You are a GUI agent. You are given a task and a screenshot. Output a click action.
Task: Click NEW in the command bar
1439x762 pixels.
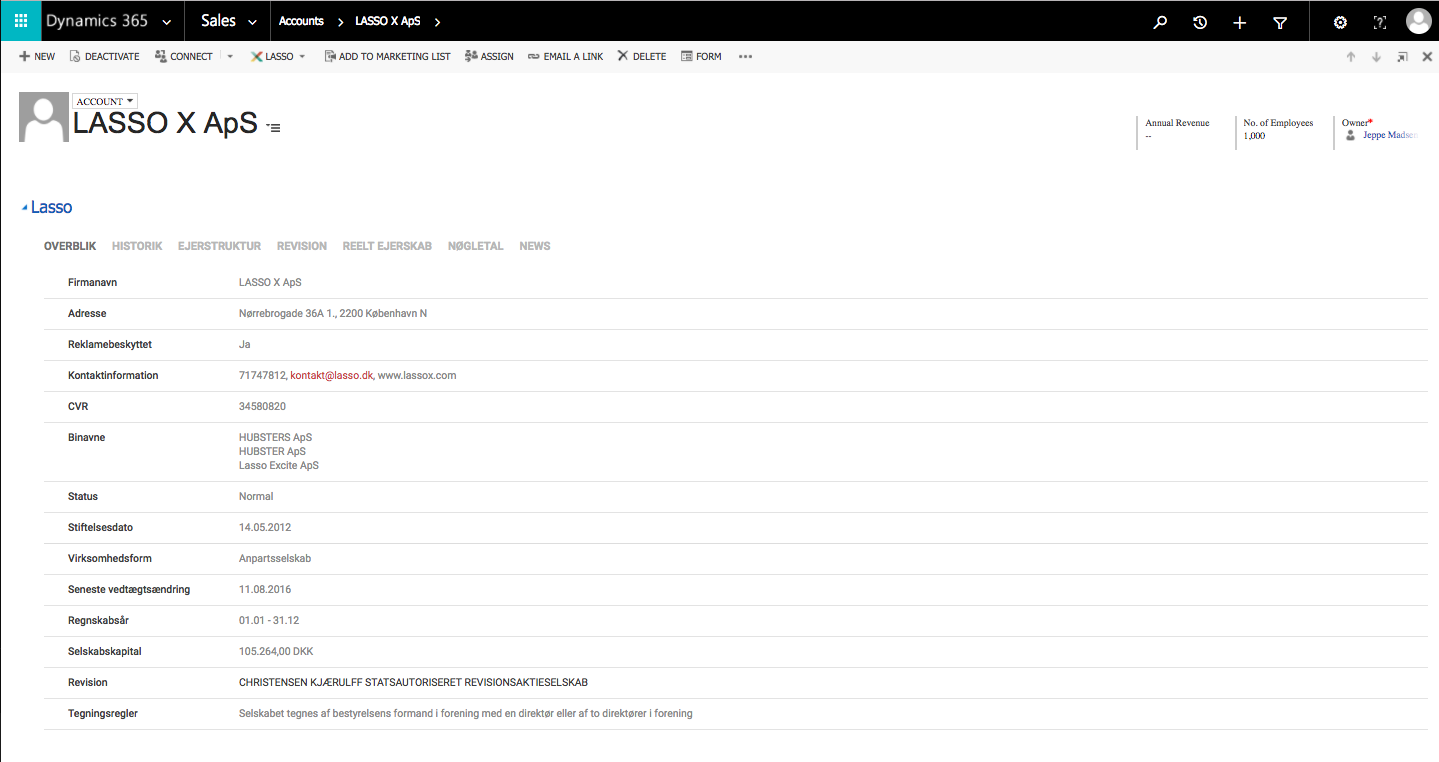click(37, 57)
